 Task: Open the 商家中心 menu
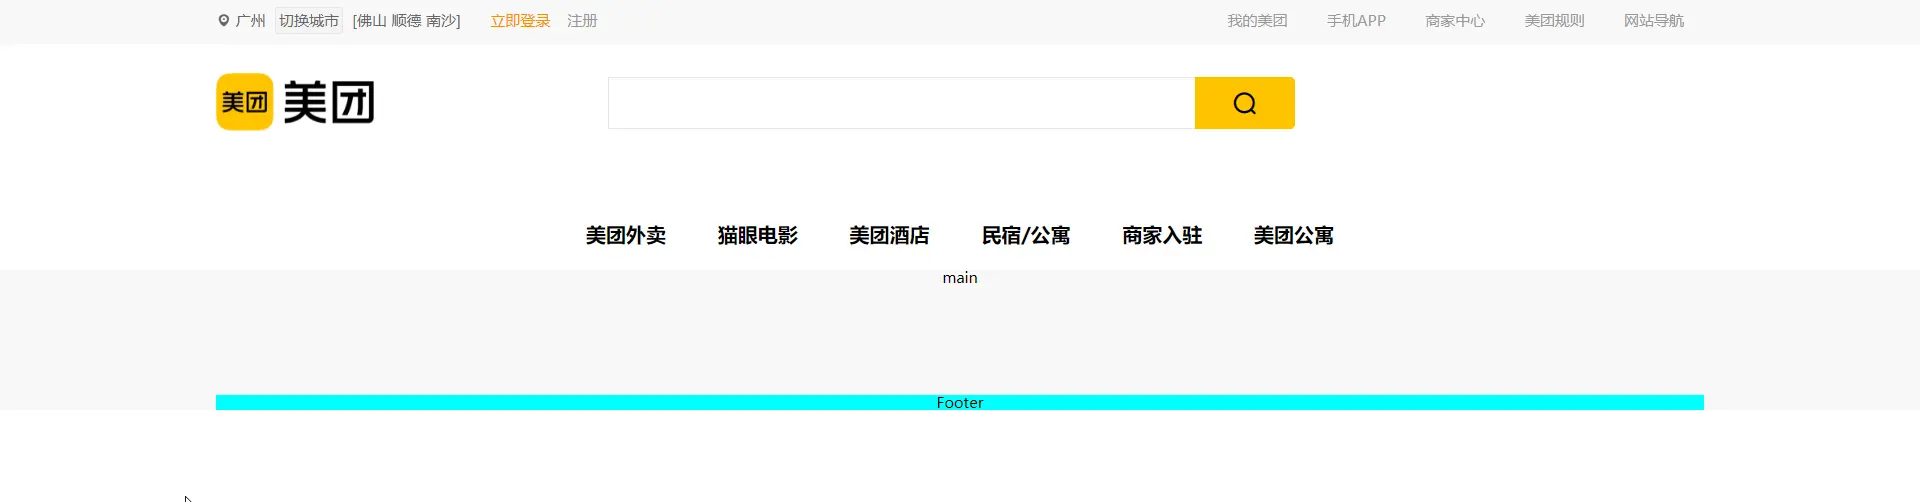click(1455, 21)
